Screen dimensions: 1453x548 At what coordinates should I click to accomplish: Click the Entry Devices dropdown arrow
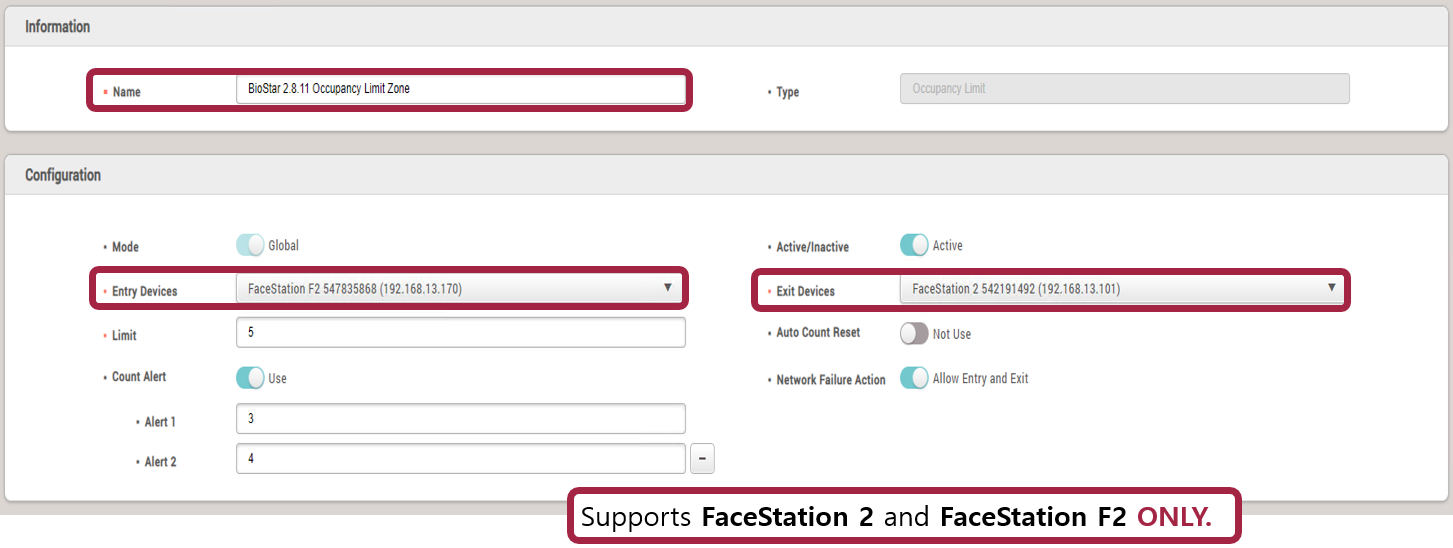click(667, 288)
